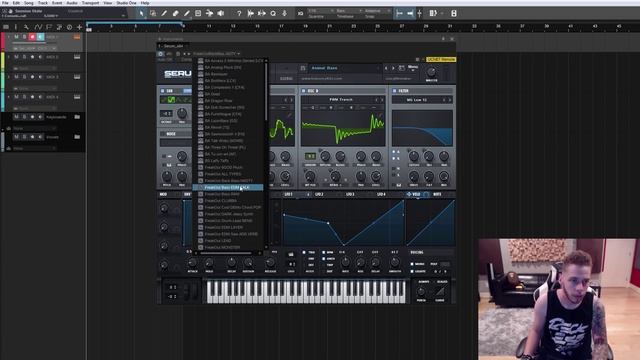The image size is (640, 360).
Task: Open track list icon above tracks
Action: click(6, 27)
